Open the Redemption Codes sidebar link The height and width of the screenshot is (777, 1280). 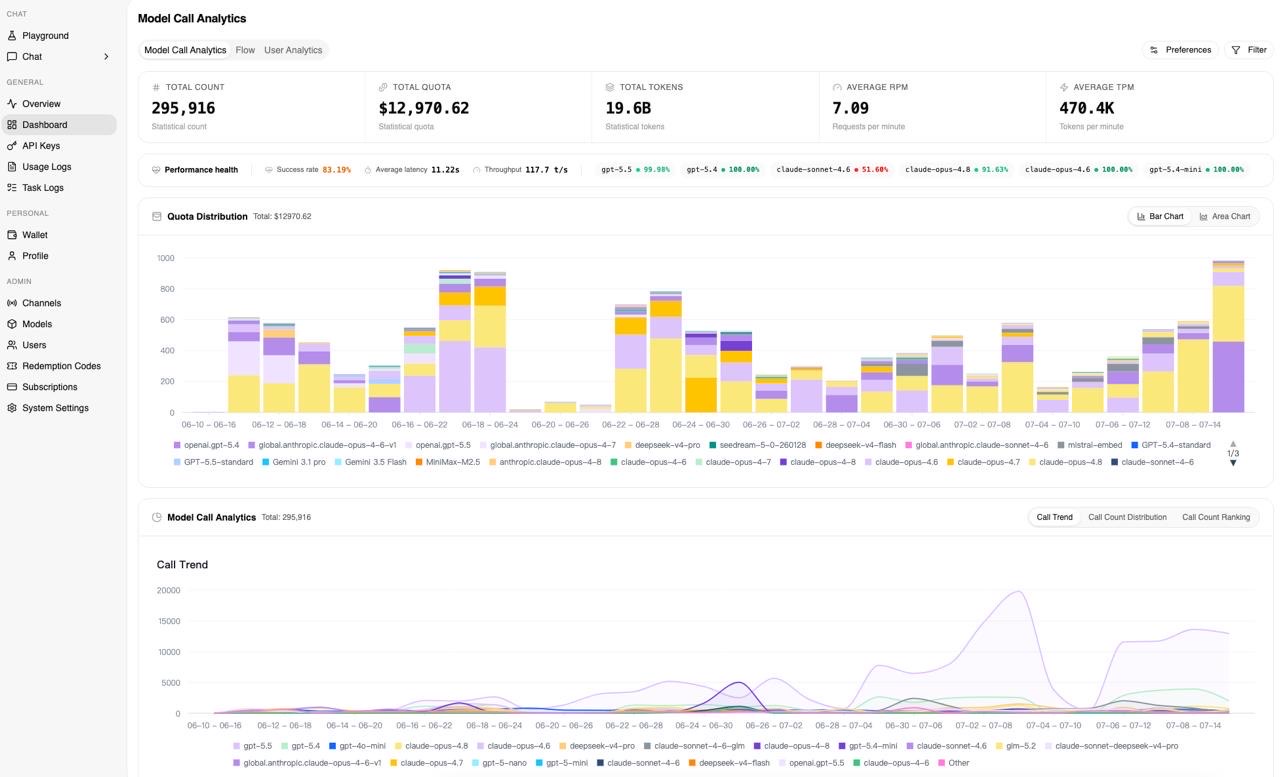58,365
